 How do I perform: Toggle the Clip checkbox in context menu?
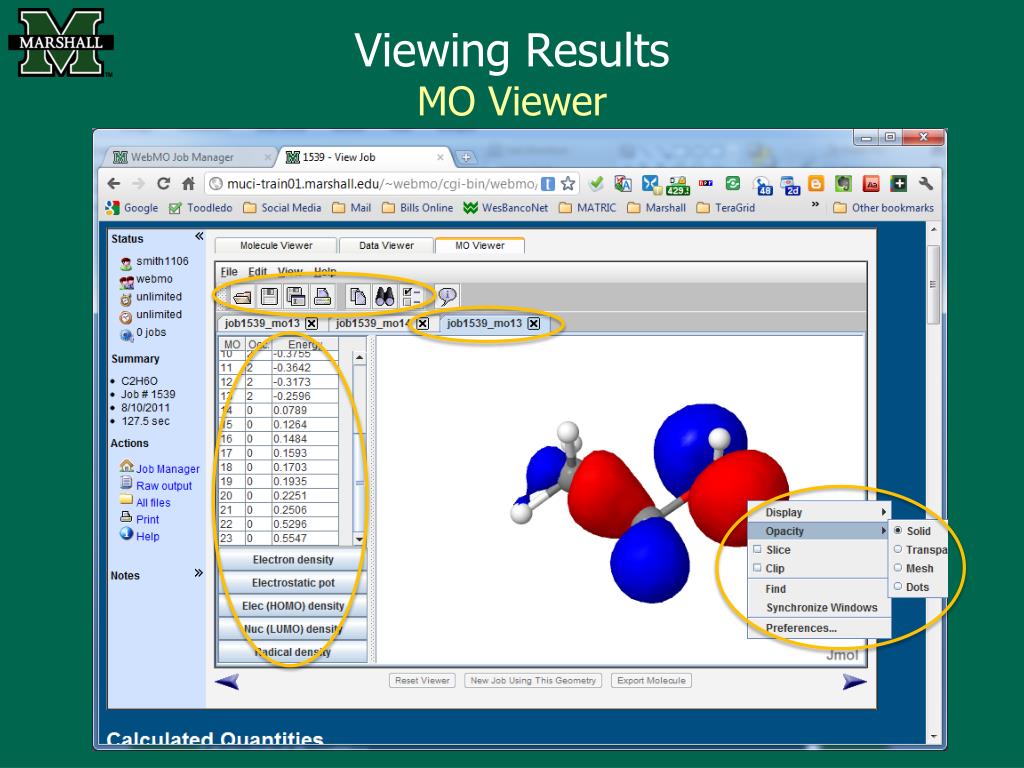(x=758, y=568)
